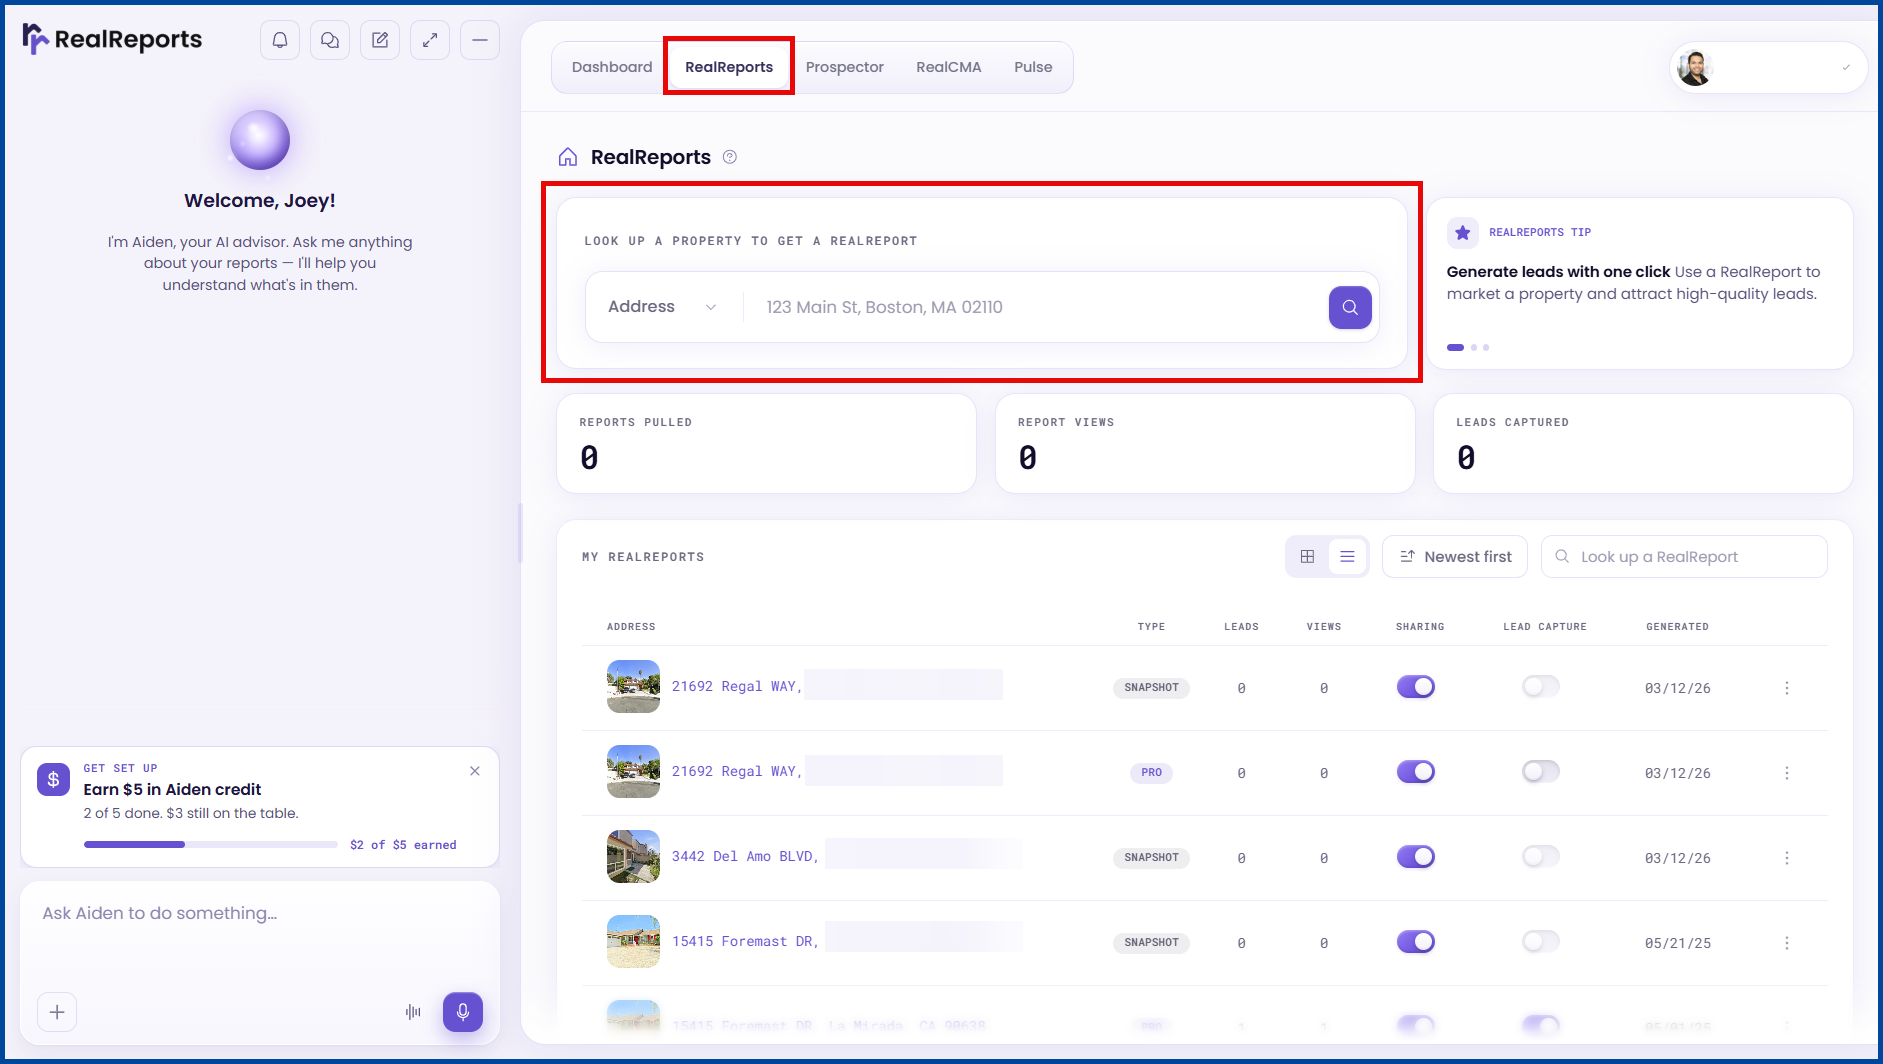Click the Report Views stat card

1205,443
